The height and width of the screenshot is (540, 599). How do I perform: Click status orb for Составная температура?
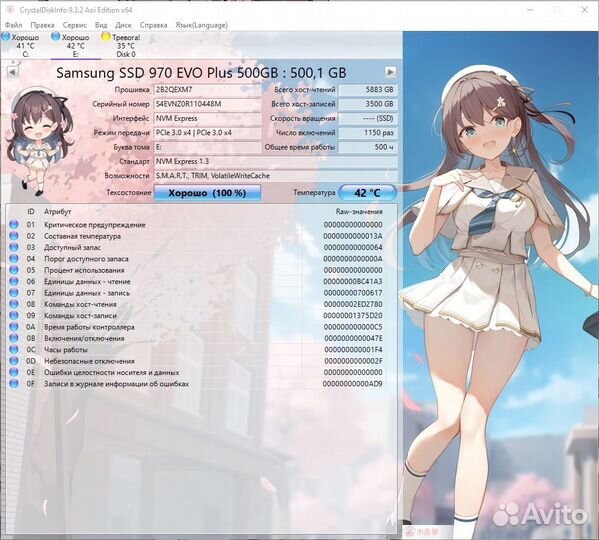[x=14, y=236]
